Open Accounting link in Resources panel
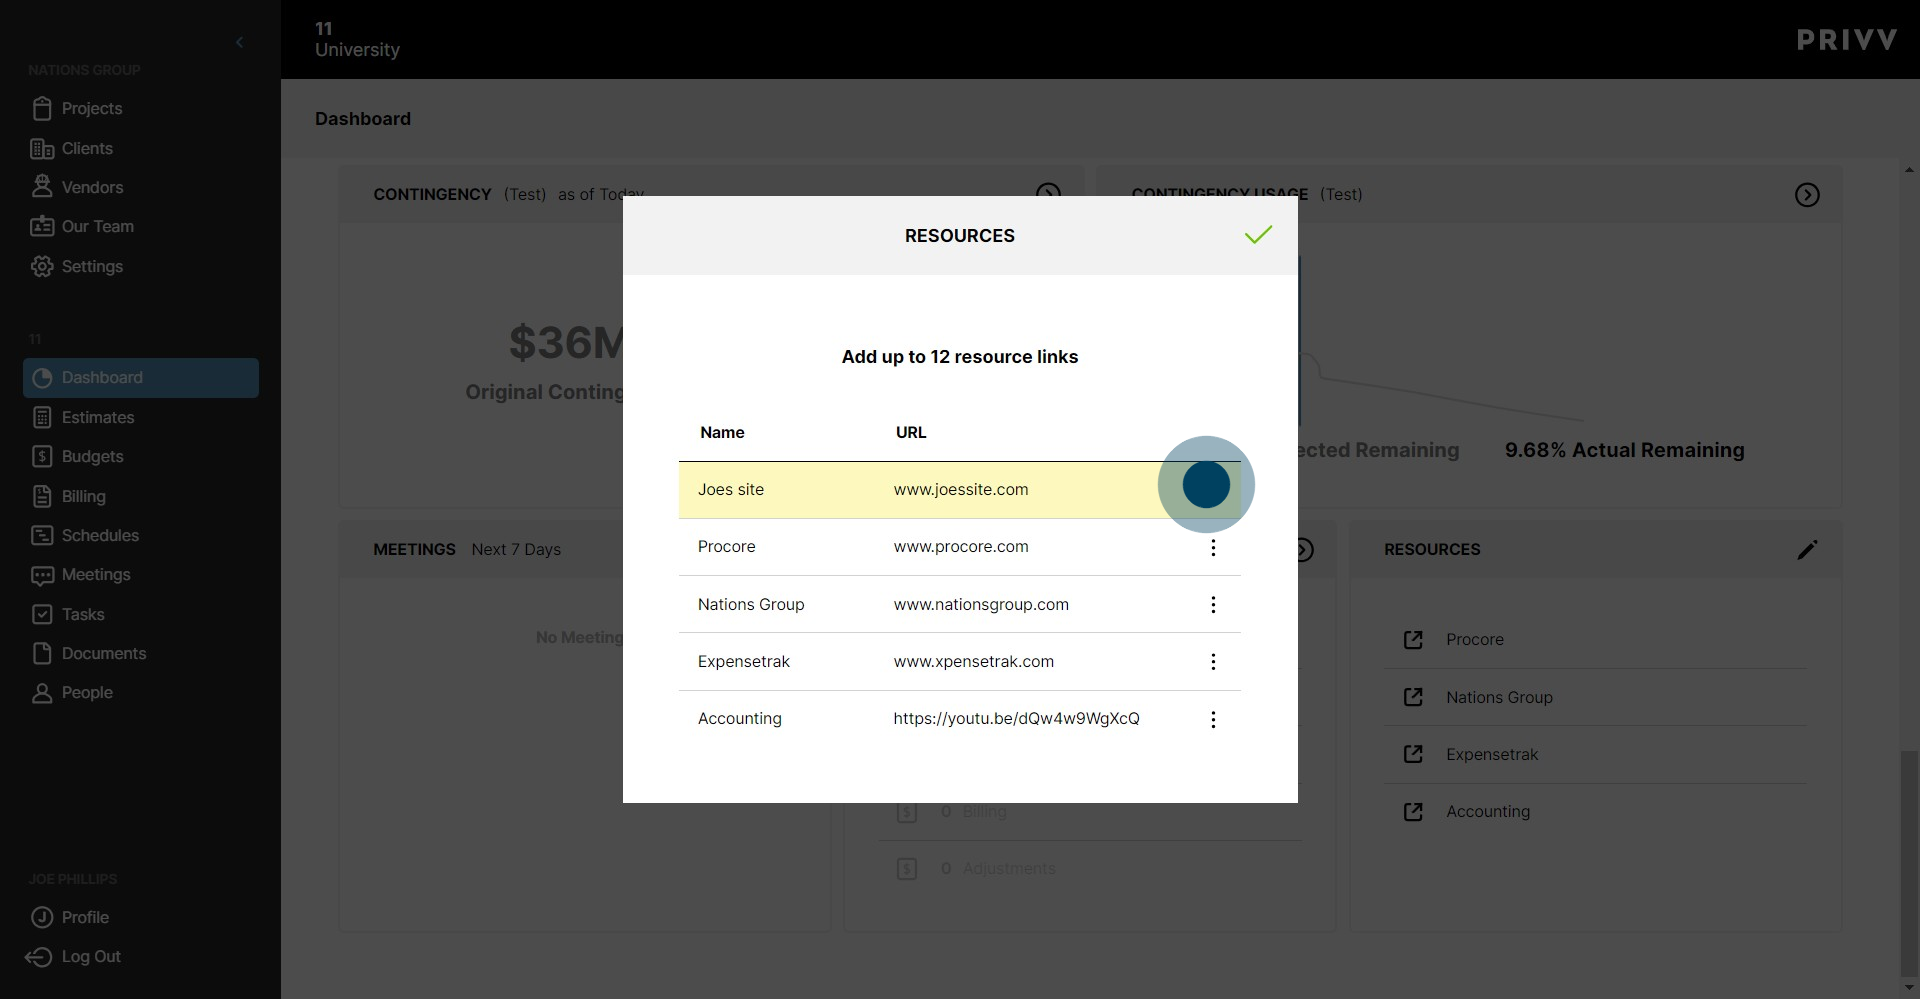The width and height of the screenshot is (1920, 999). 1488,812
